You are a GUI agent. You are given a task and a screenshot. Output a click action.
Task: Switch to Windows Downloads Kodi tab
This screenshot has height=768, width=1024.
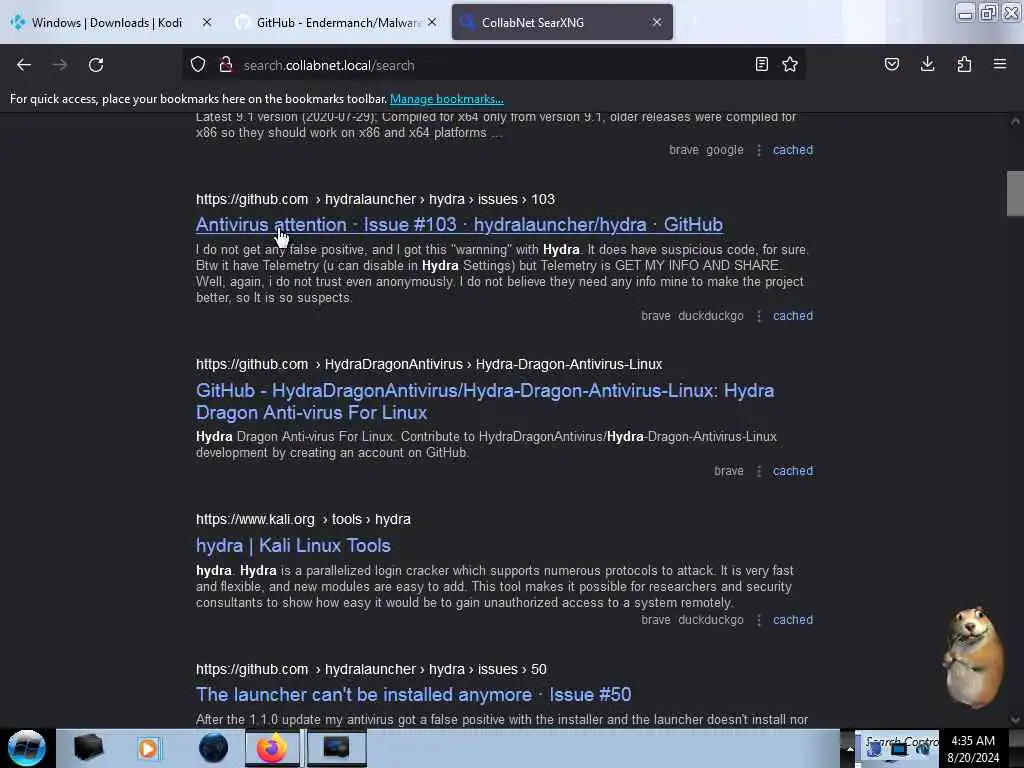tap(106, 23)
